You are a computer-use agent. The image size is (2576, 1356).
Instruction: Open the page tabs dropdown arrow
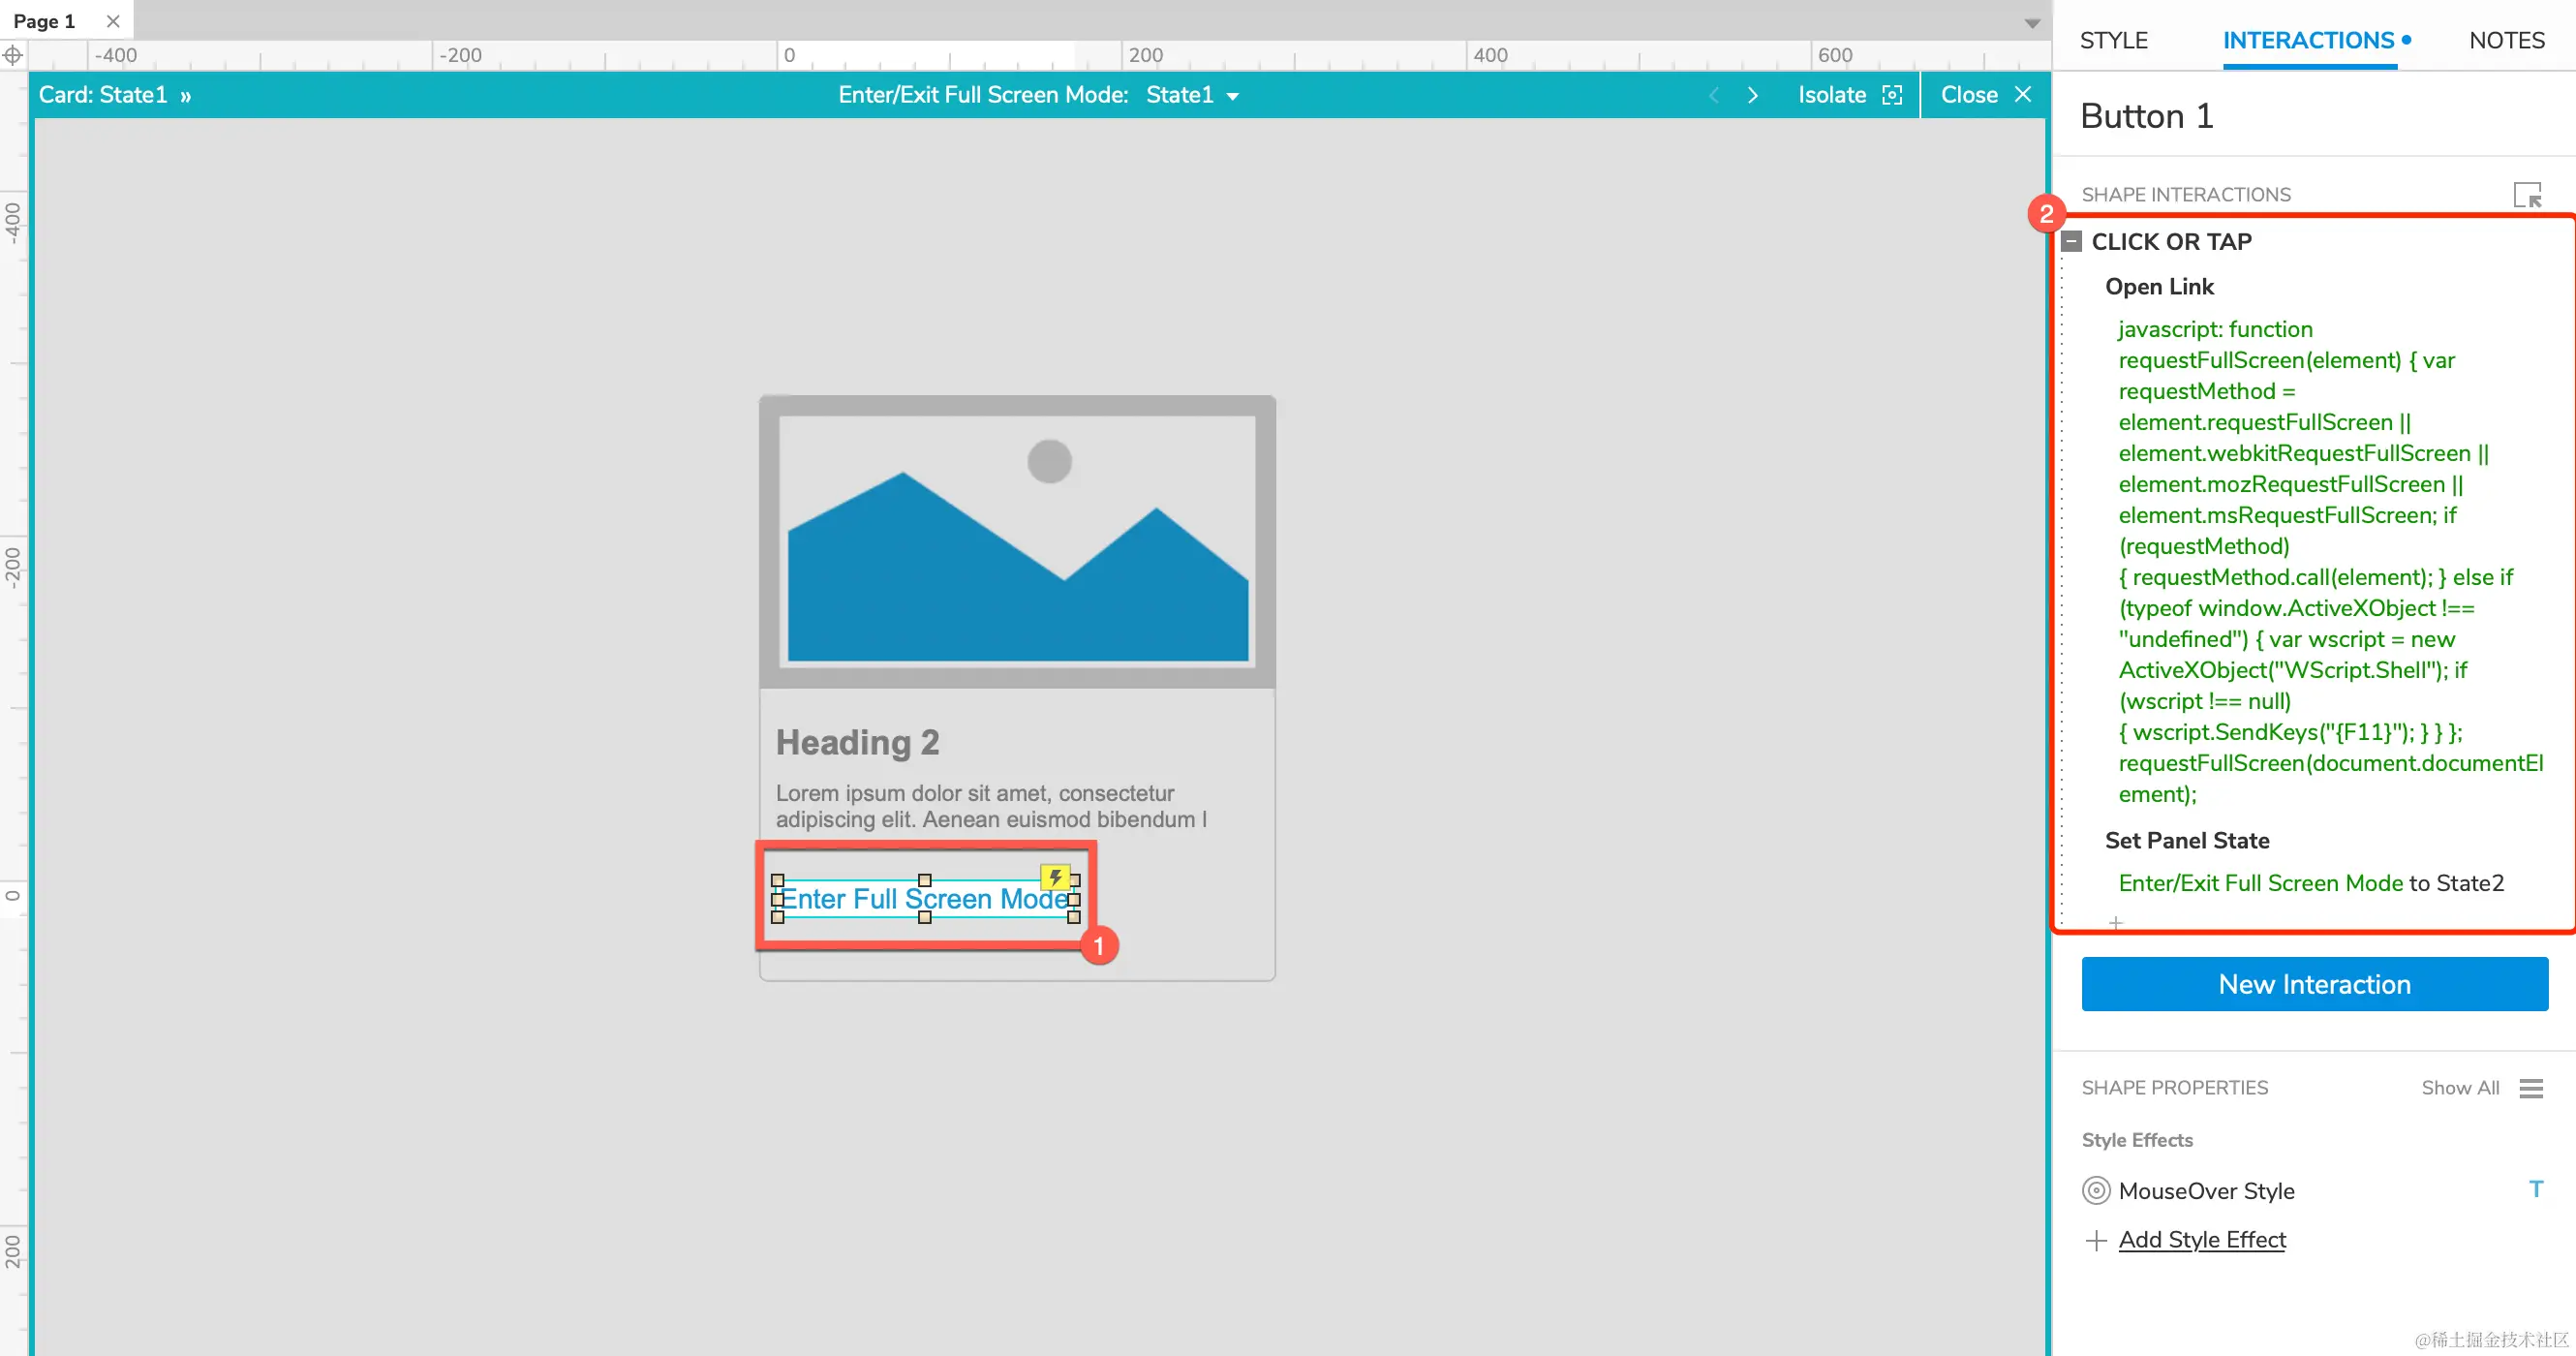[x=2031, y=23]
